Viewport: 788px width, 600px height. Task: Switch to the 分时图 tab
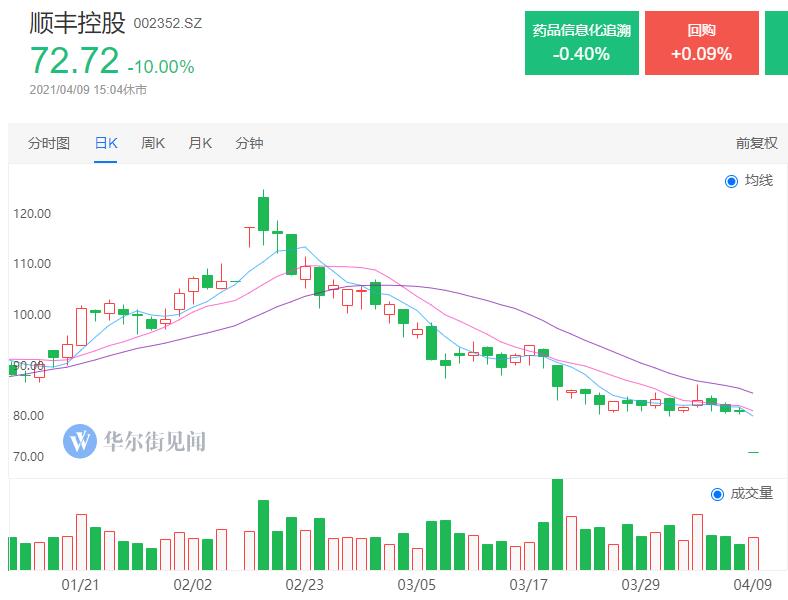[x=49, y=143]
